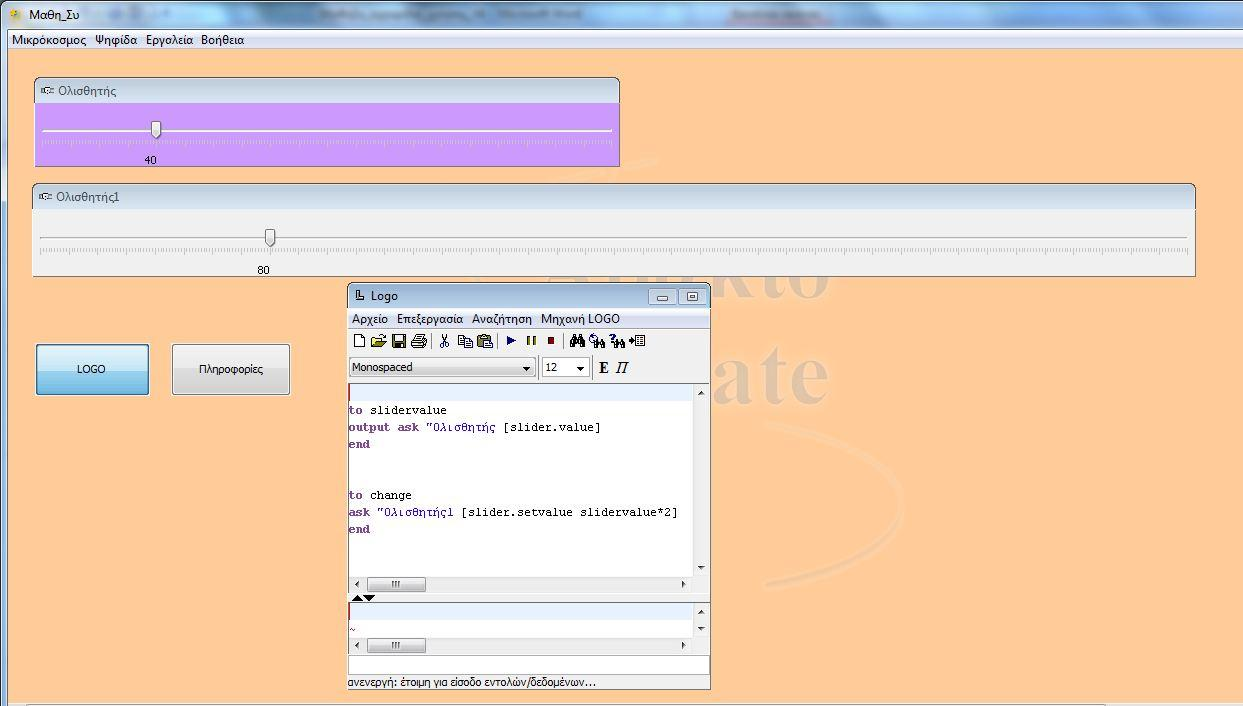
Task: Create a new file in Logo editor
Action: point(360,341)
